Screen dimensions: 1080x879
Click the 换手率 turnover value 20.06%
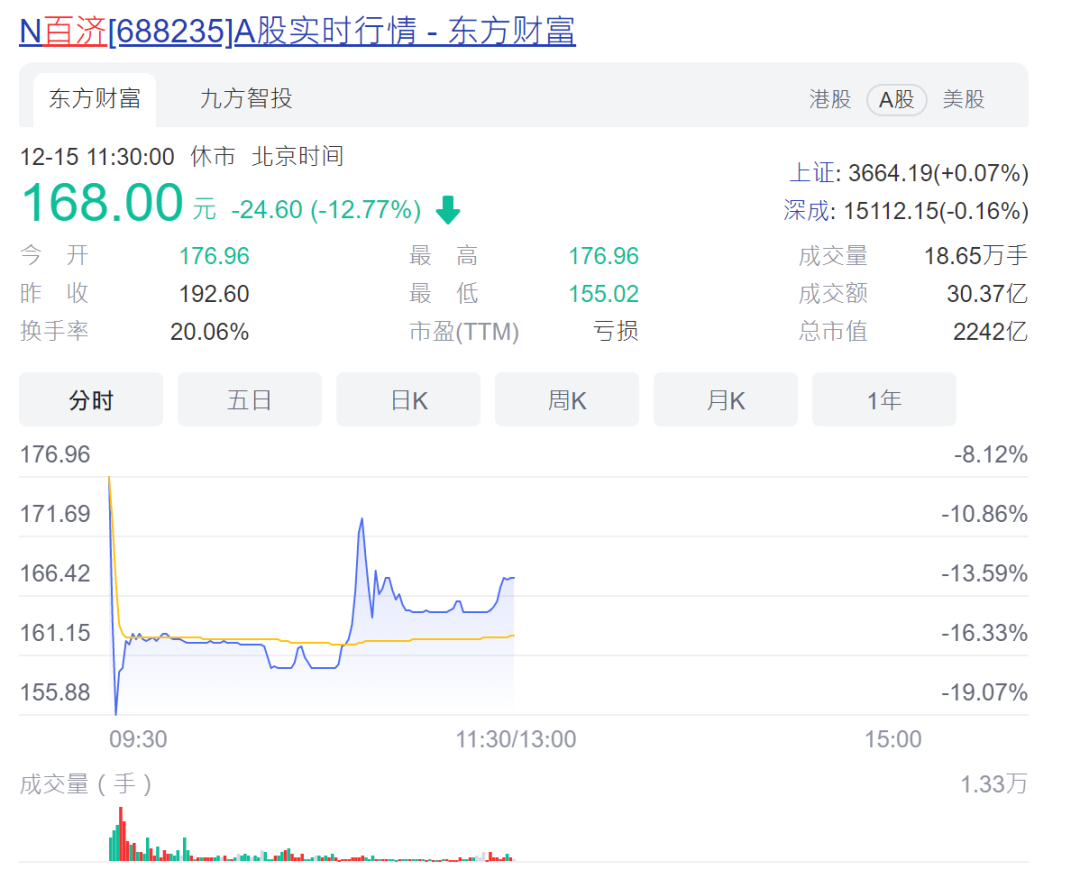210,331
